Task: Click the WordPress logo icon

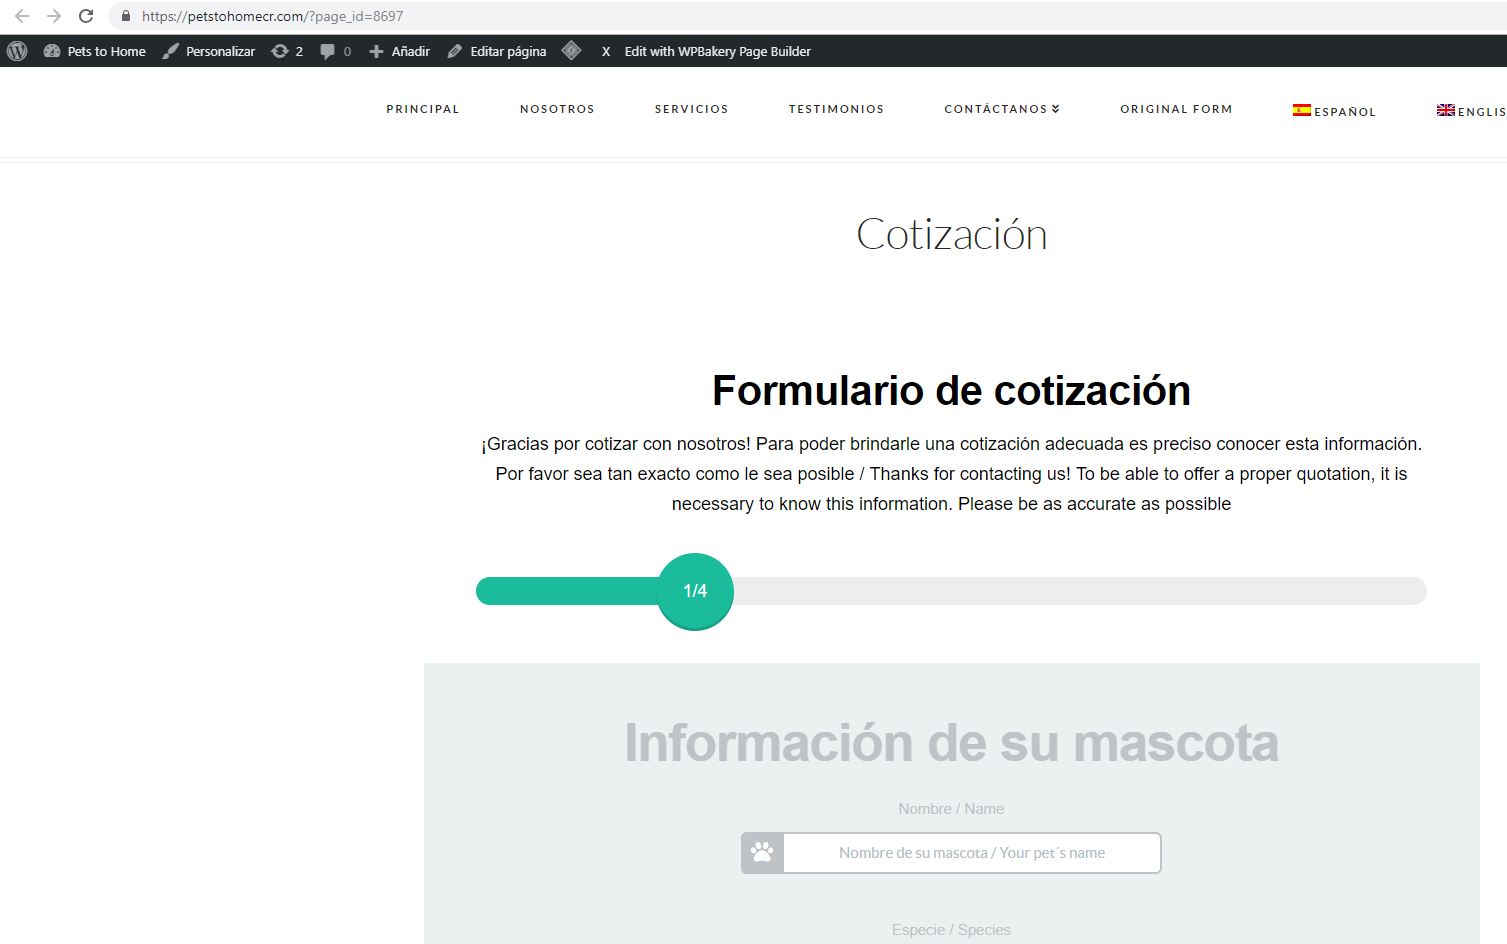Action: click(17, 51)
